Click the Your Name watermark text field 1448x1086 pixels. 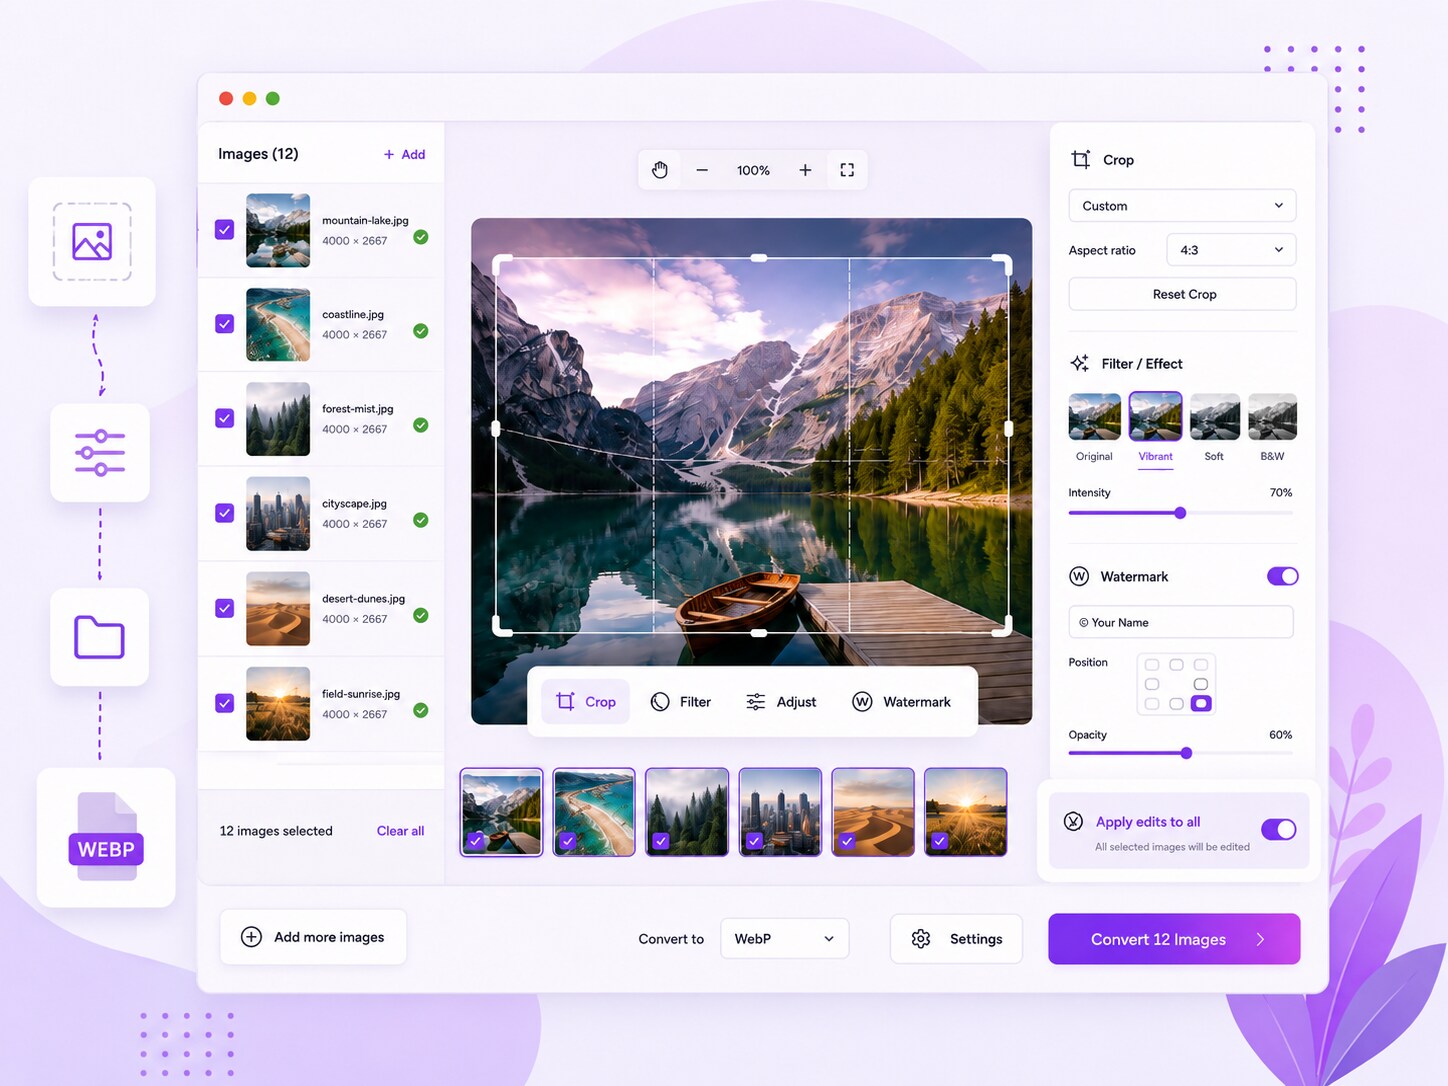coord(1181,622)
